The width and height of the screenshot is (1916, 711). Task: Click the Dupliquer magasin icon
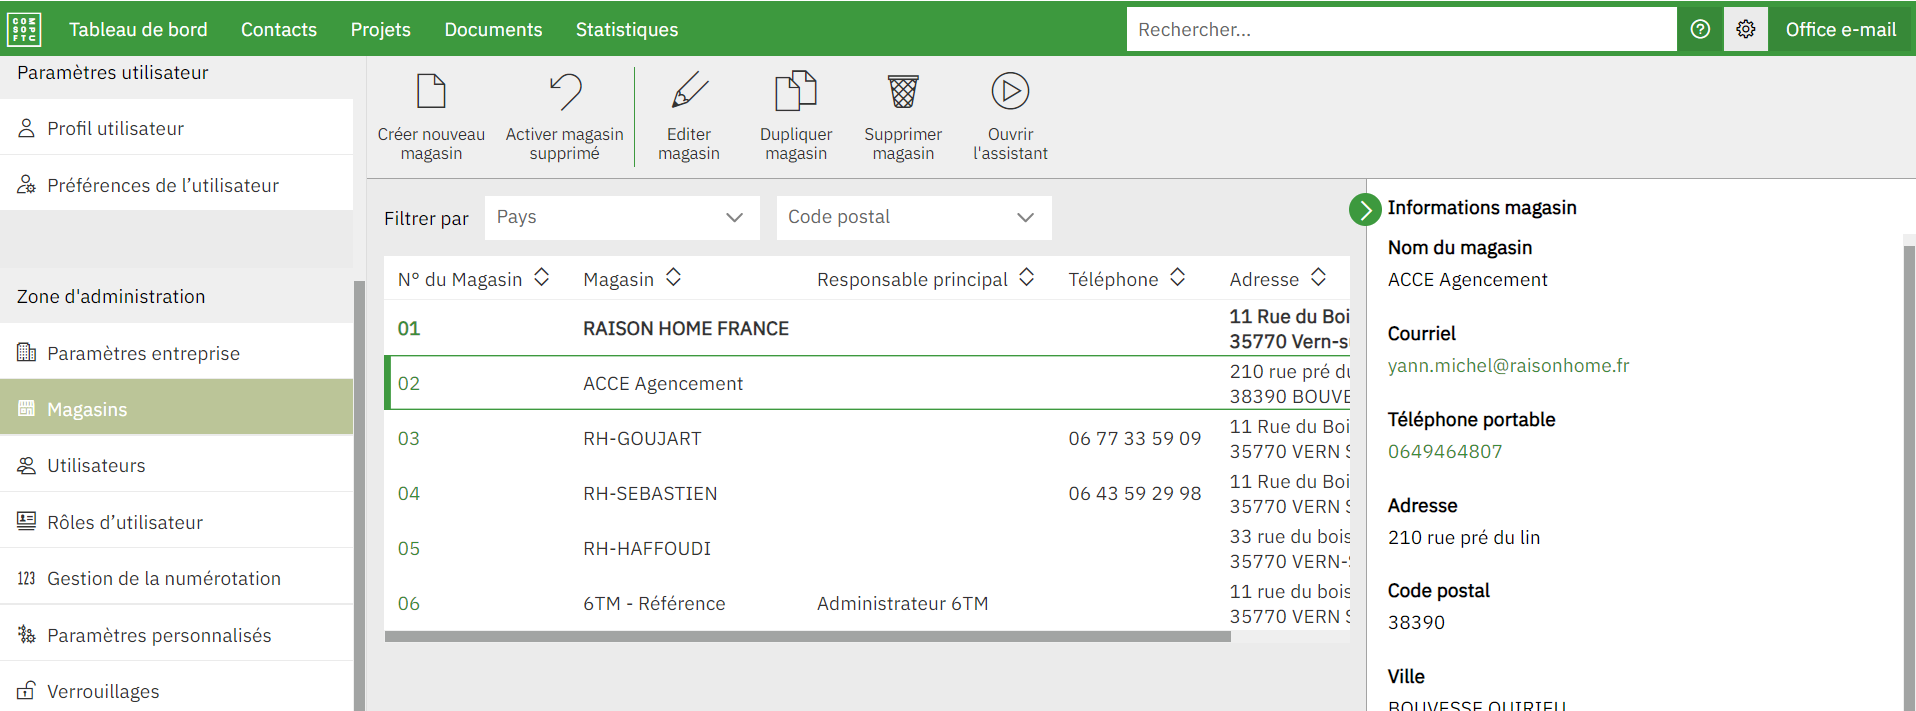(x=796, y=92)
